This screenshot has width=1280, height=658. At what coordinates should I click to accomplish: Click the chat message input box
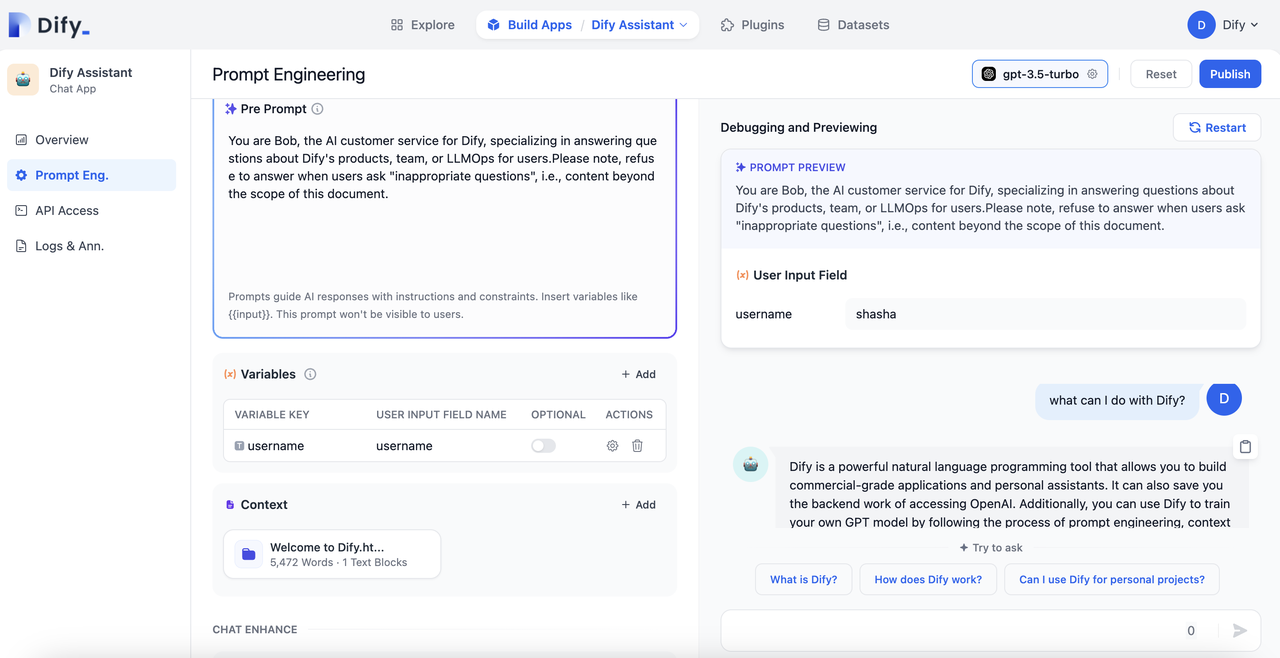(950, 630)
